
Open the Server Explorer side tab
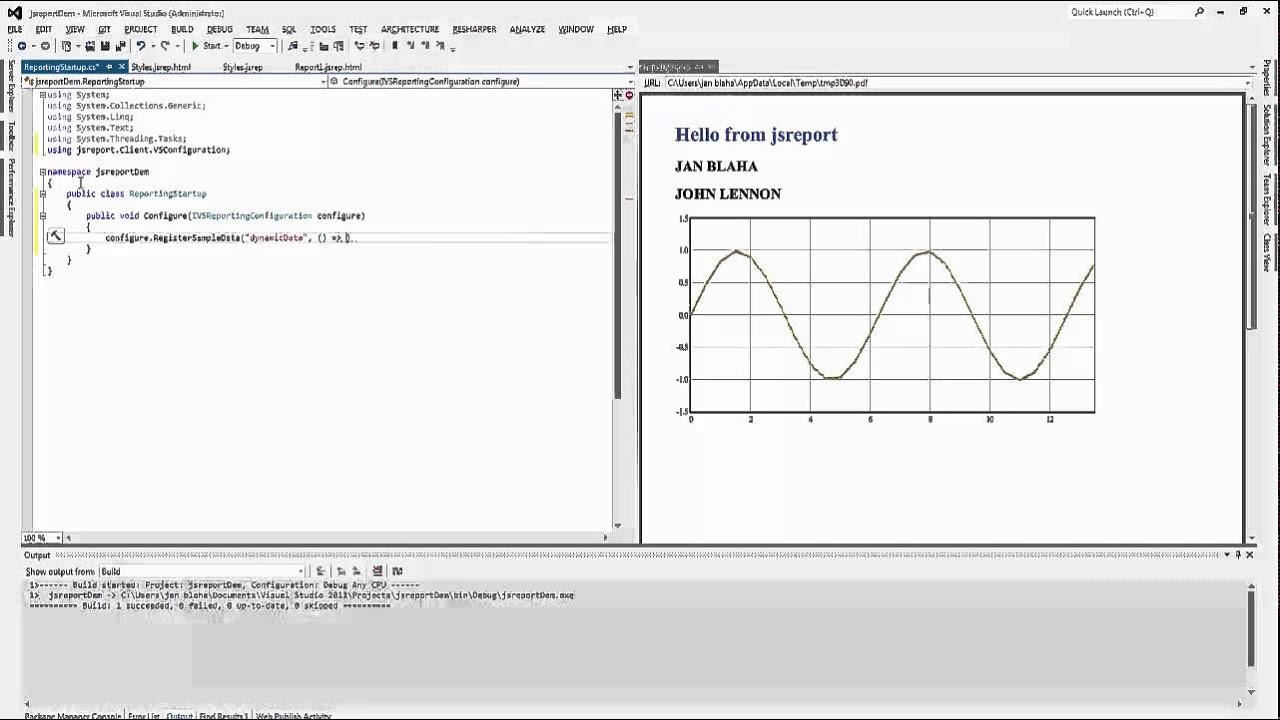point(12,86)
